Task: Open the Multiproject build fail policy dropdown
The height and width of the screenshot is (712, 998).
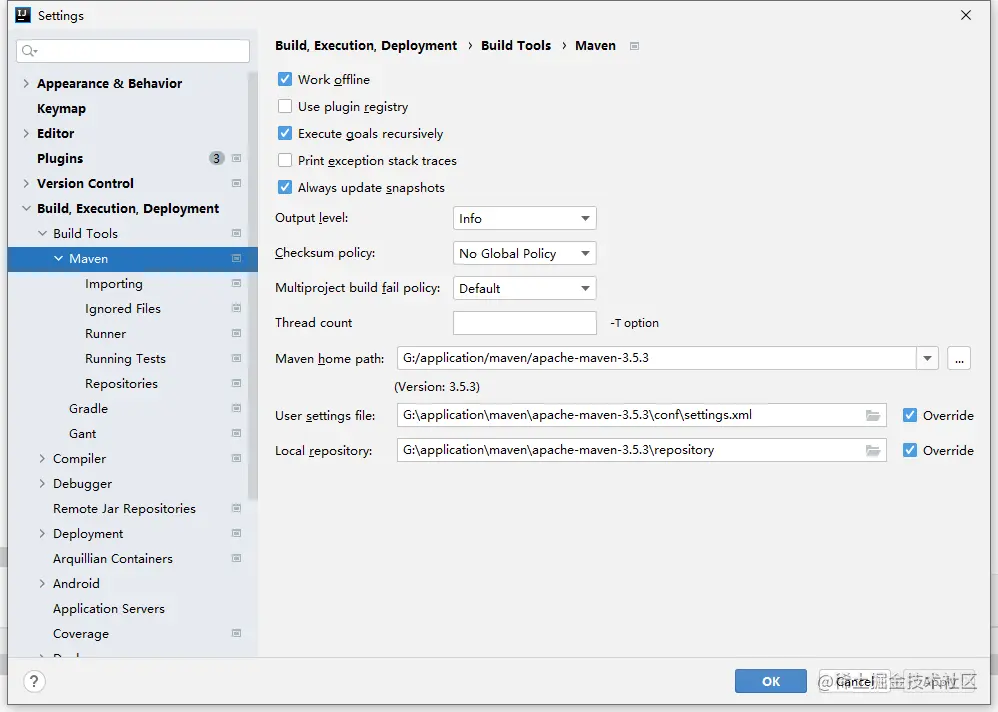Action: click(524, 288)
